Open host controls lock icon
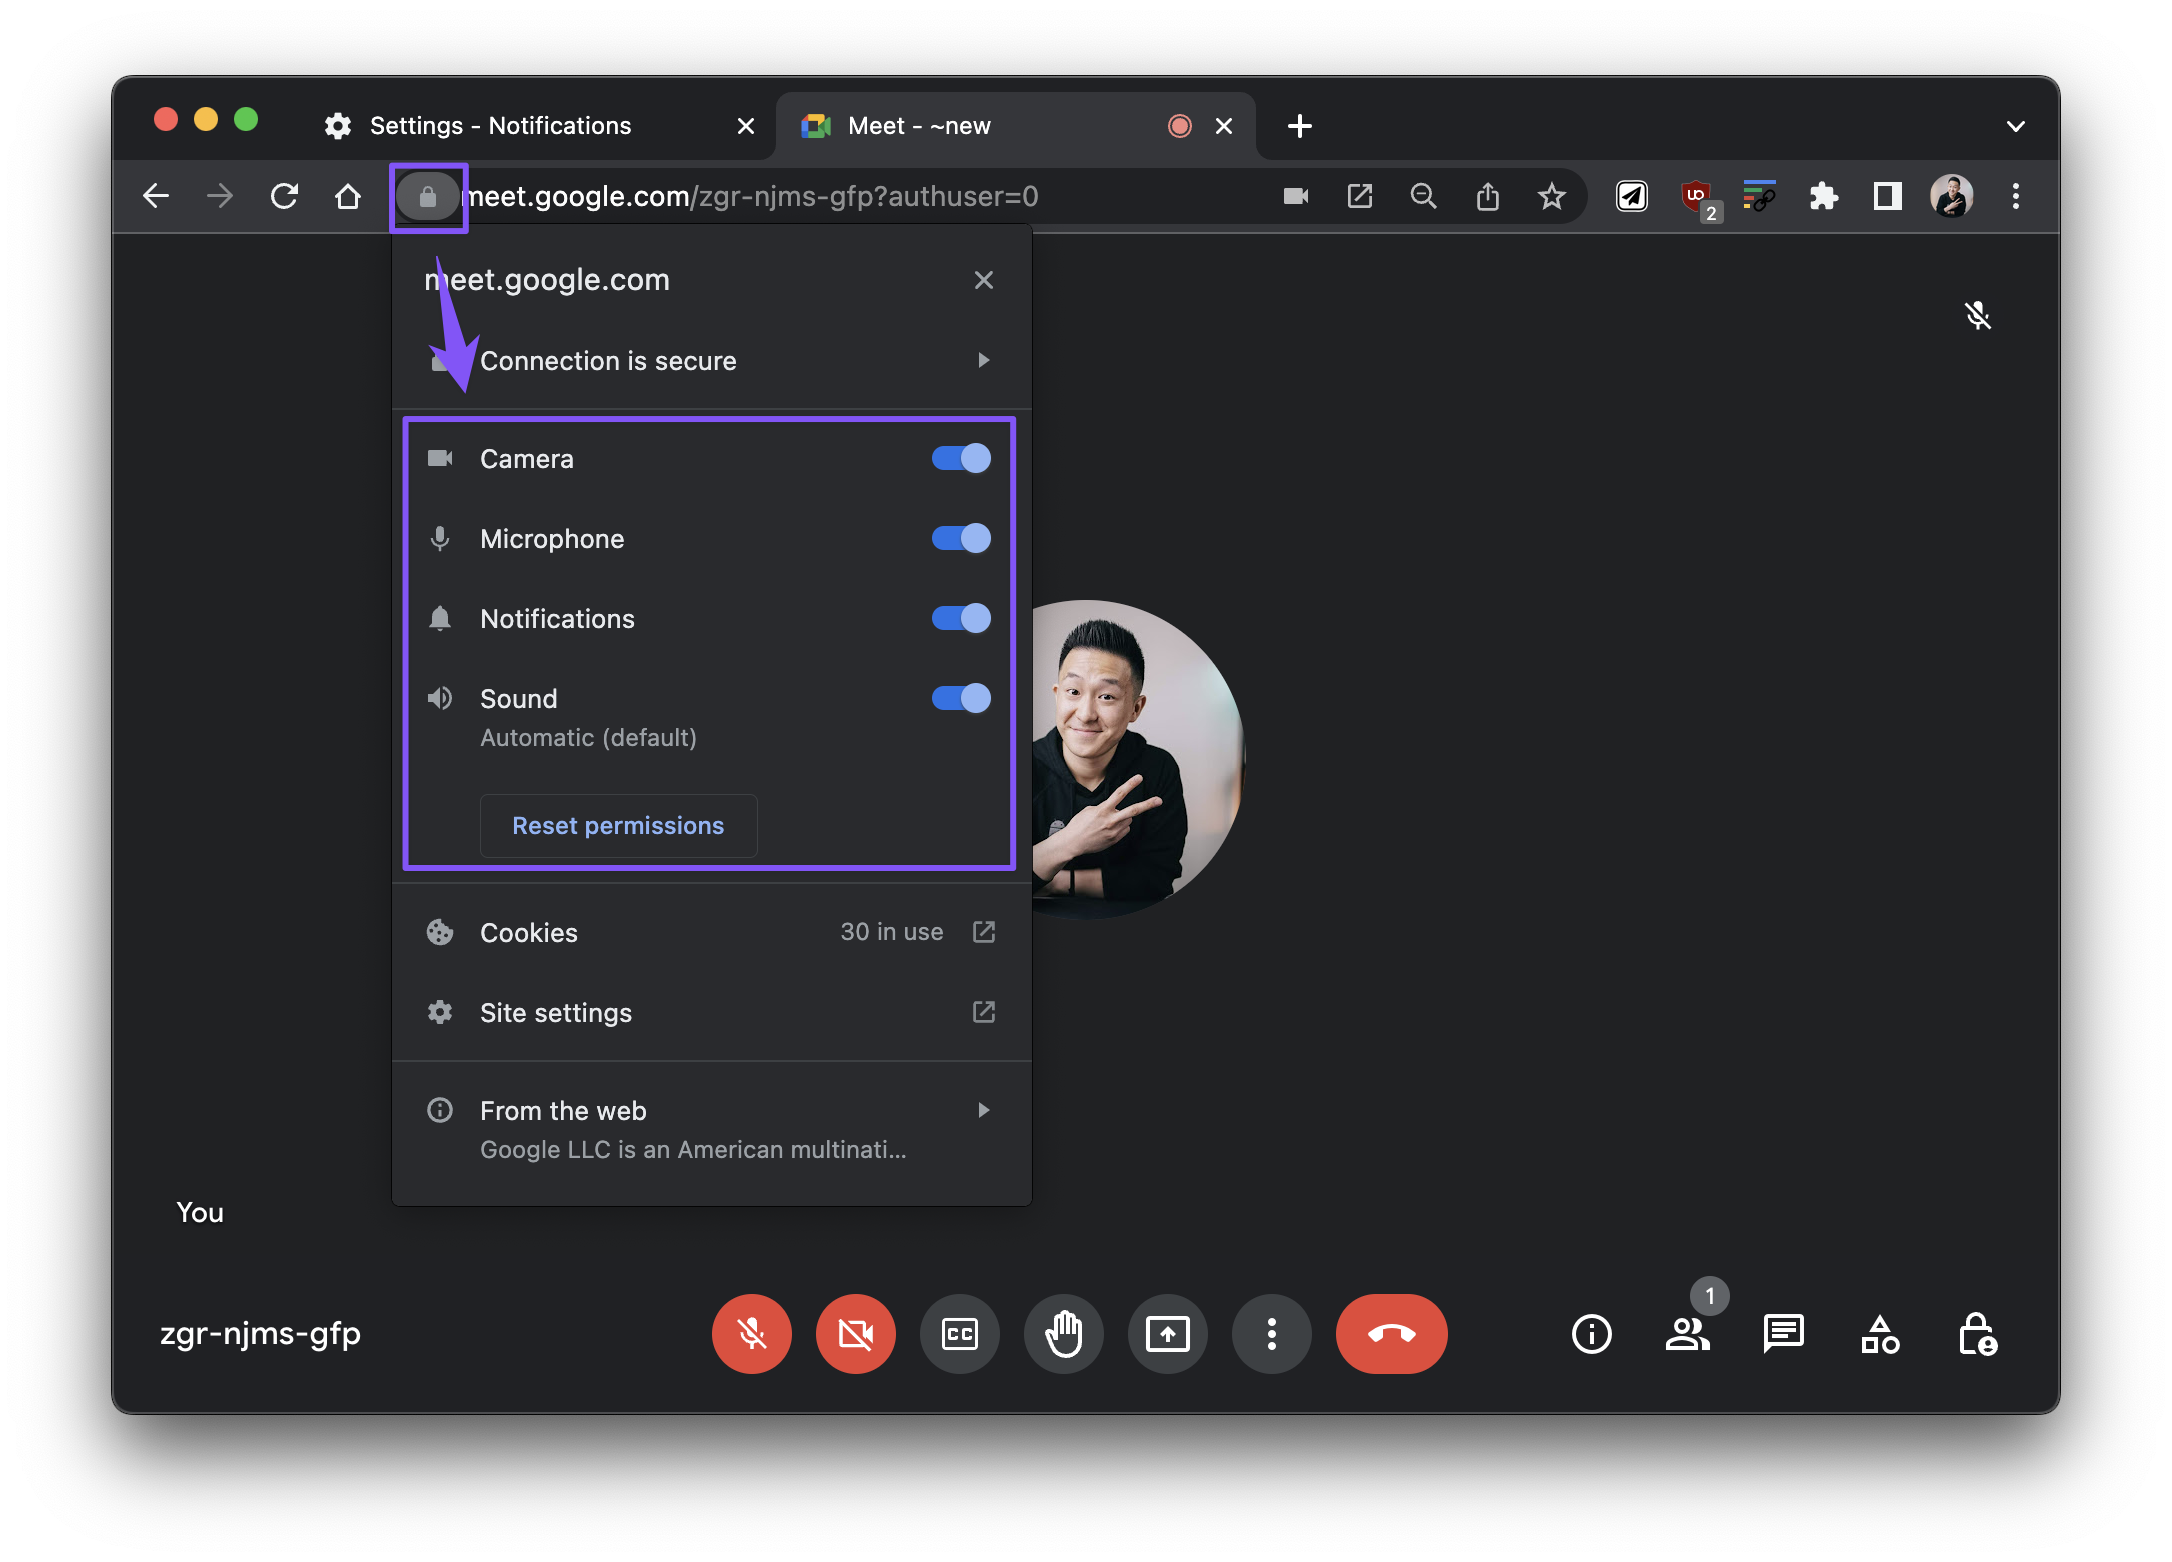 coord(1976,1334)
